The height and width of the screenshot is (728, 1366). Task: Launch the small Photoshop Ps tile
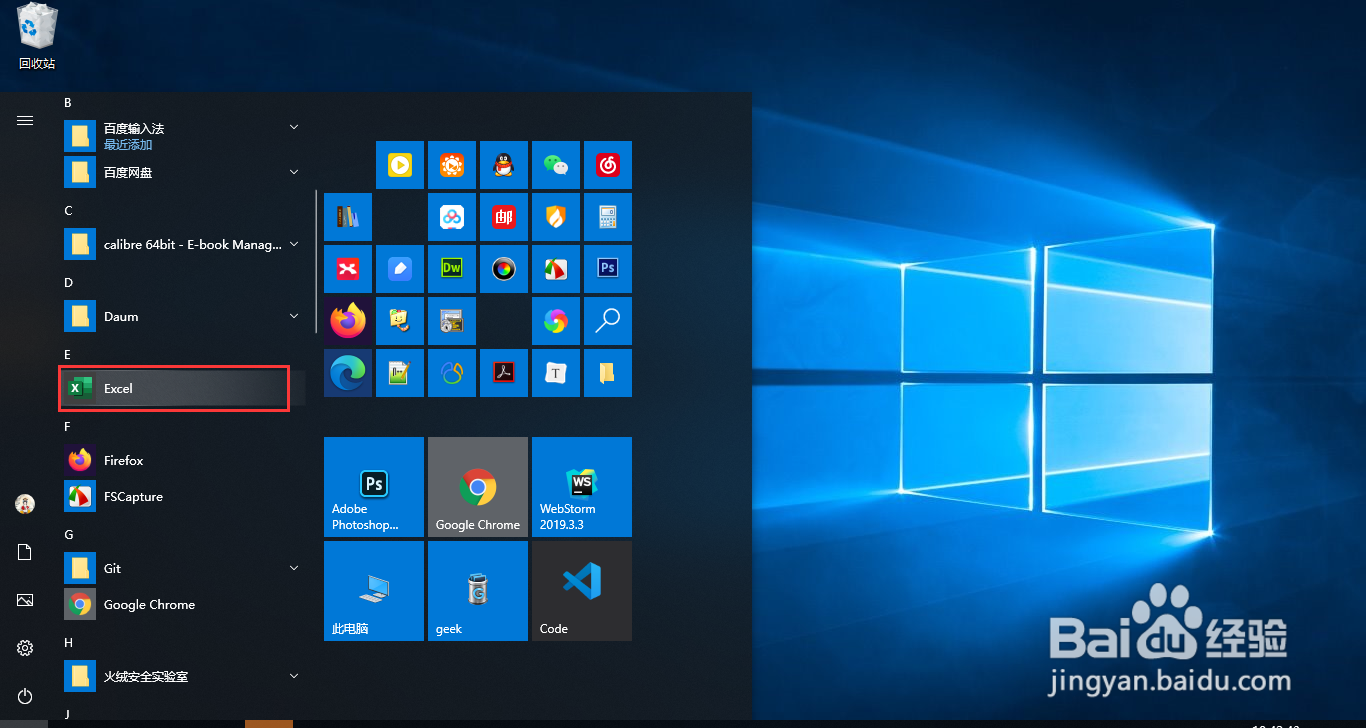(x=608, y=269)
